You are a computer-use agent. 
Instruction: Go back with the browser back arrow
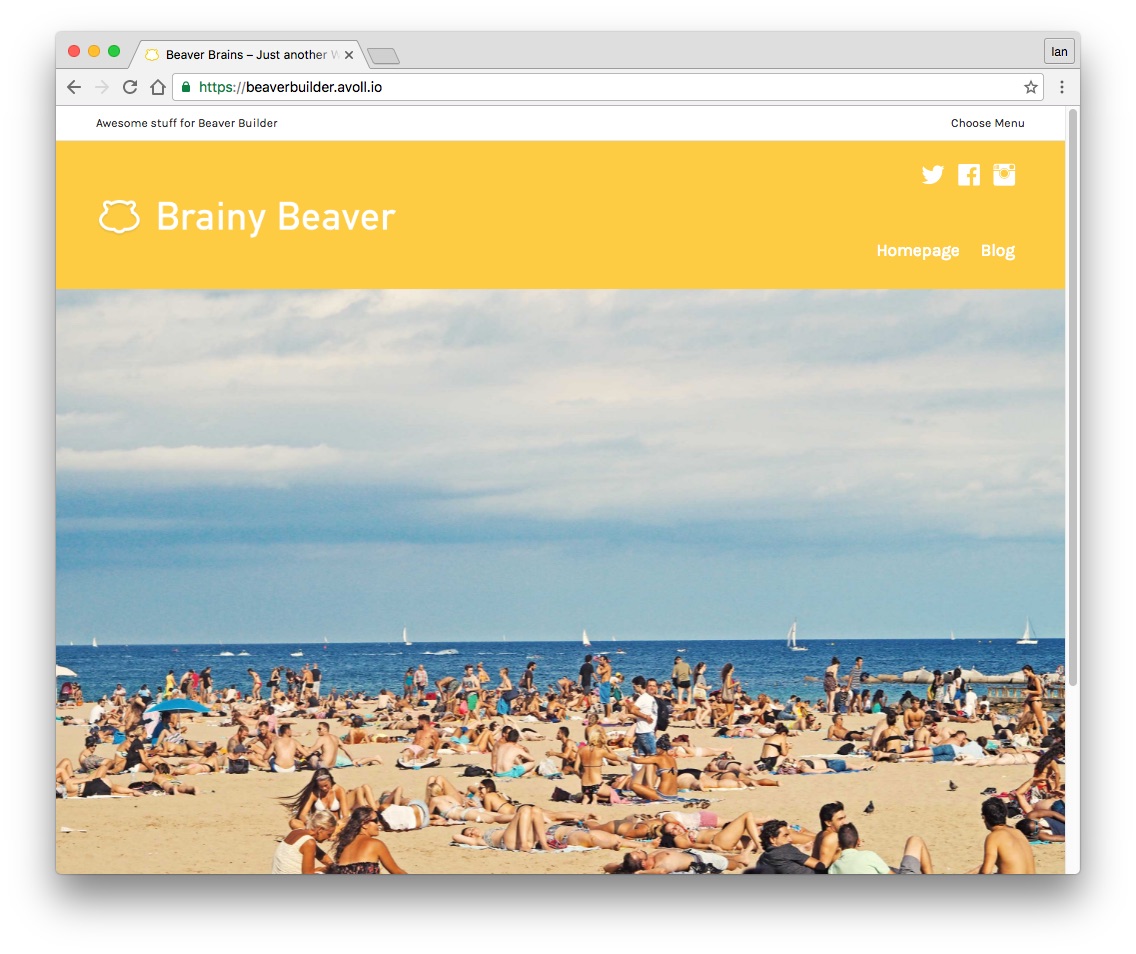[74, 87]
